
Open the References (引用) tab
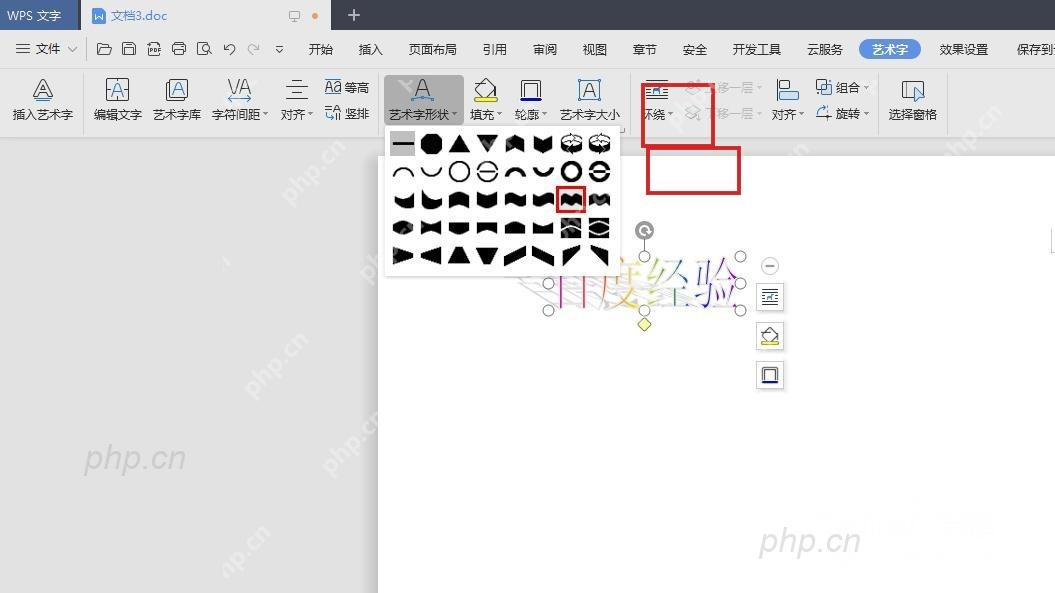point(495,49)
